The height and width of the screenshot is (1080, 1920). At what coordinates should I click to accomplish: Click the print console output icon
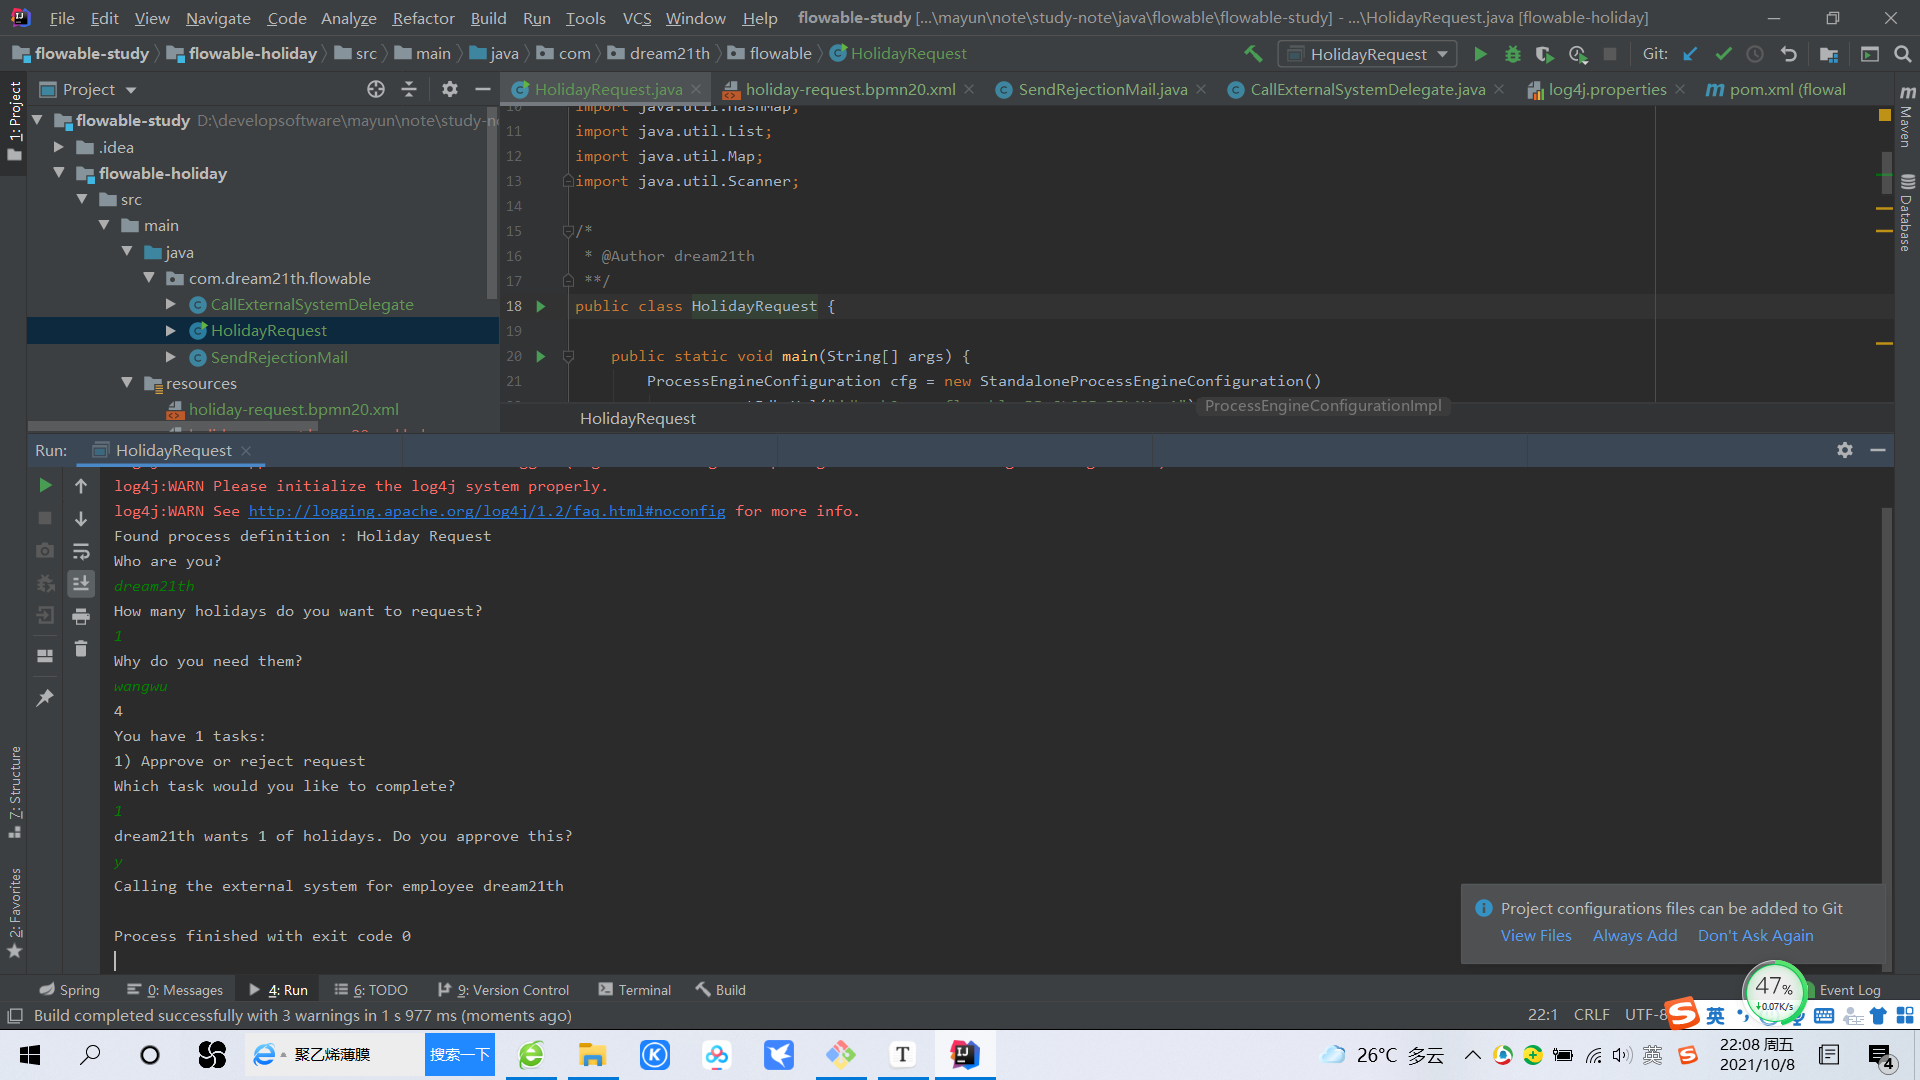coord(81,616)
